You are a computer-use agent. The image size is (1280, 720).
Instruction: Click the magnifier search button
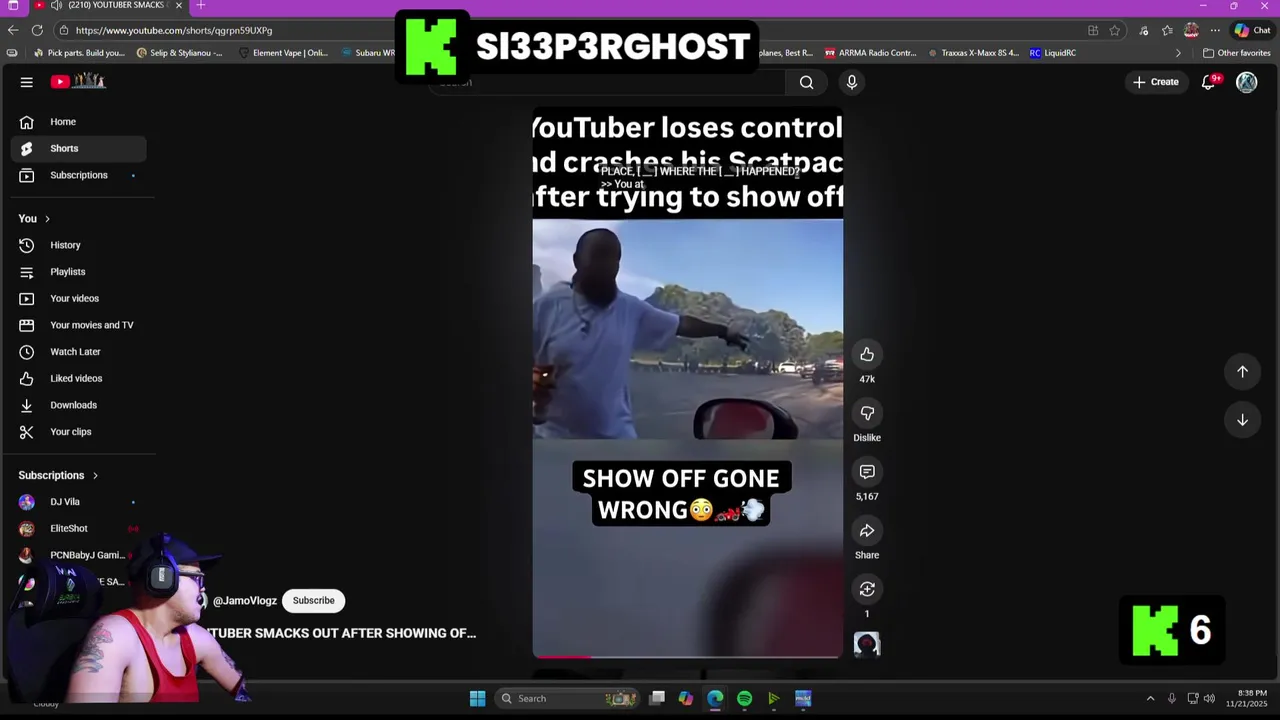[806, 82]
